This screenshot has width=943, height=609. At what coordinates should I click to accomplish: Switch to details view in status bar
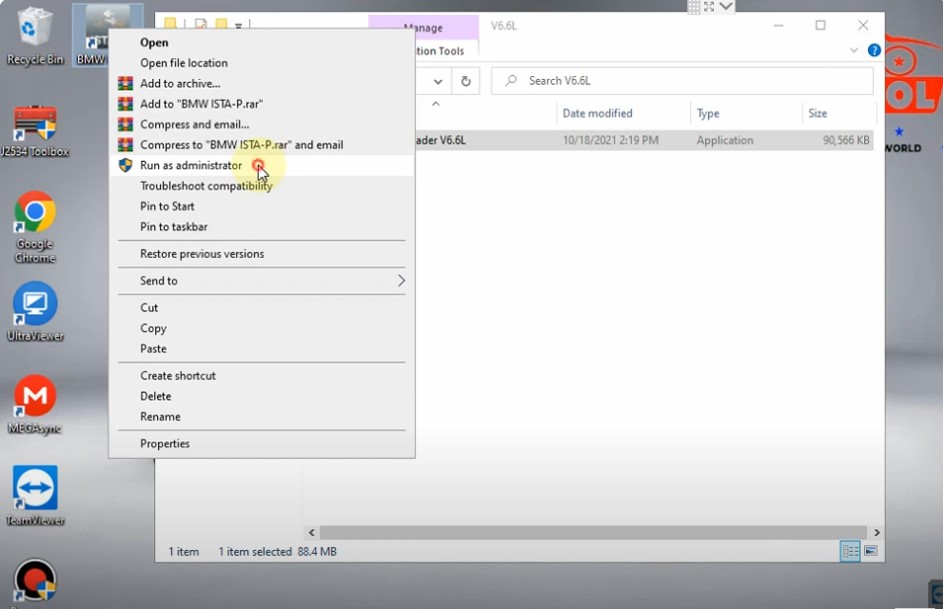click(850, 551)
